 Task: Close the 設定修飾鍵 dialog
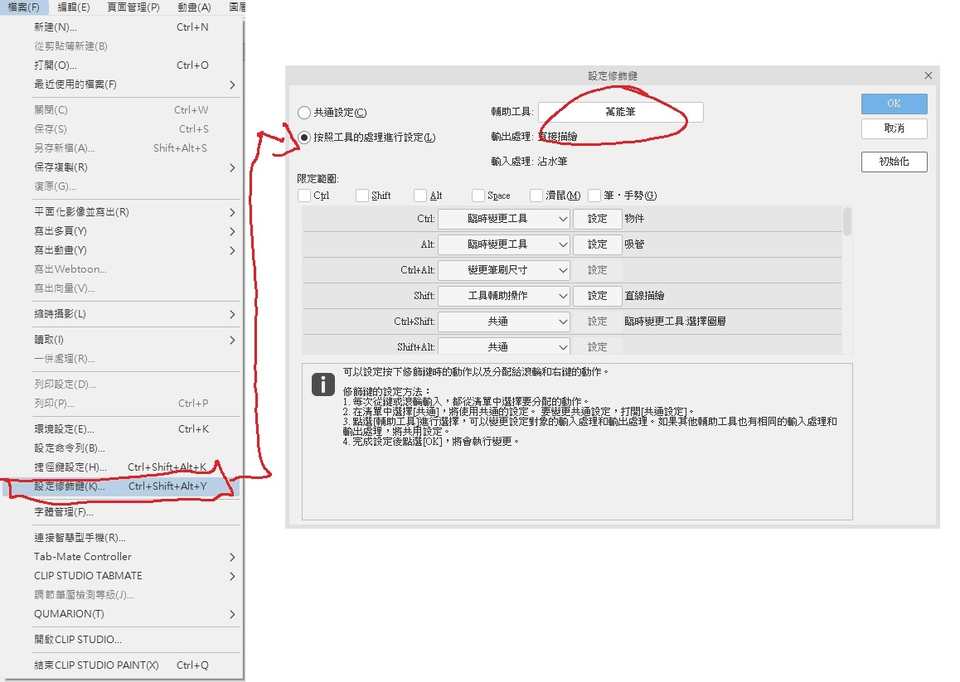[x=928, y=75]
